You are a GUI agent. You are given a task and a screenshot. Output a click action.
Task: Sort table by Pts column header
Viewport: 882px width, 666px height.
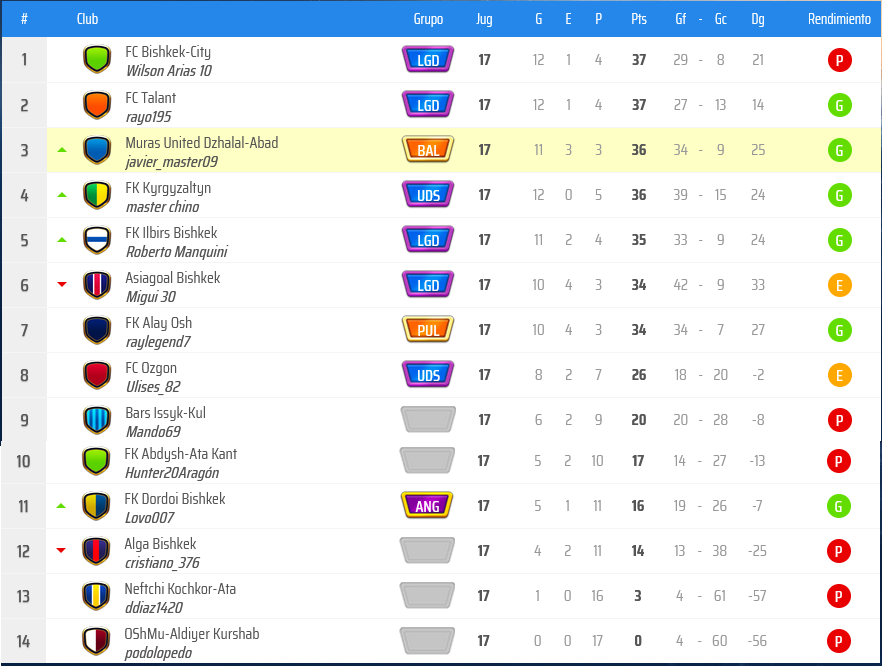point(639,19)
